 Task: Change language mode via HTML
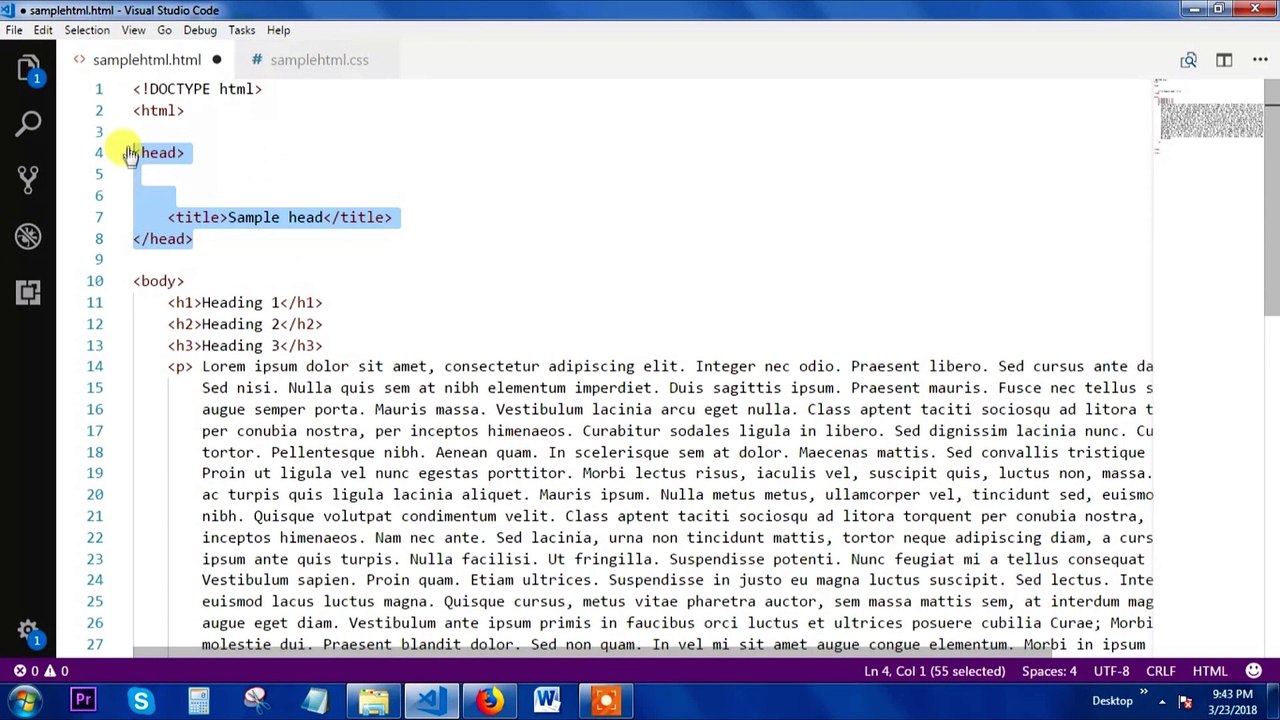tap(1209, 671)
